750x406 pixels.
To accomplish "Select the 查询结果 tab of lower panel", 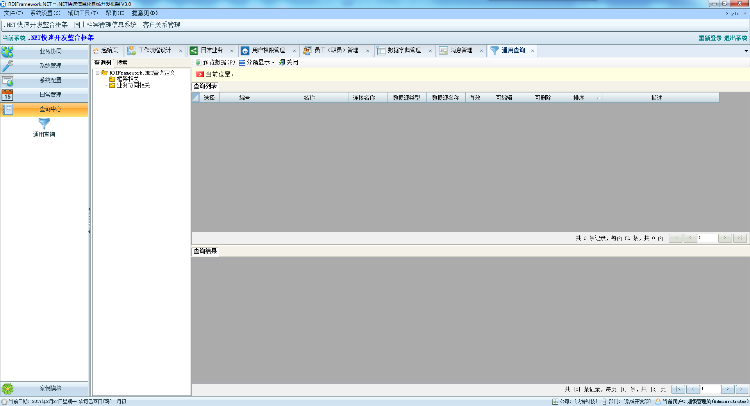I will [205, 251].
